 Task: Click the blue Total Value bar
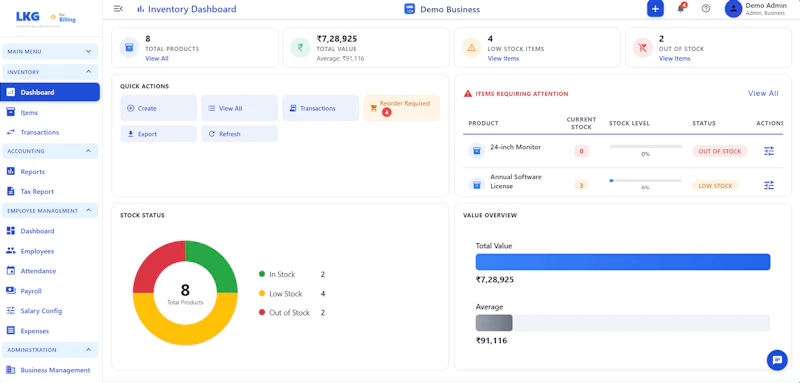(x=623, y=262)
